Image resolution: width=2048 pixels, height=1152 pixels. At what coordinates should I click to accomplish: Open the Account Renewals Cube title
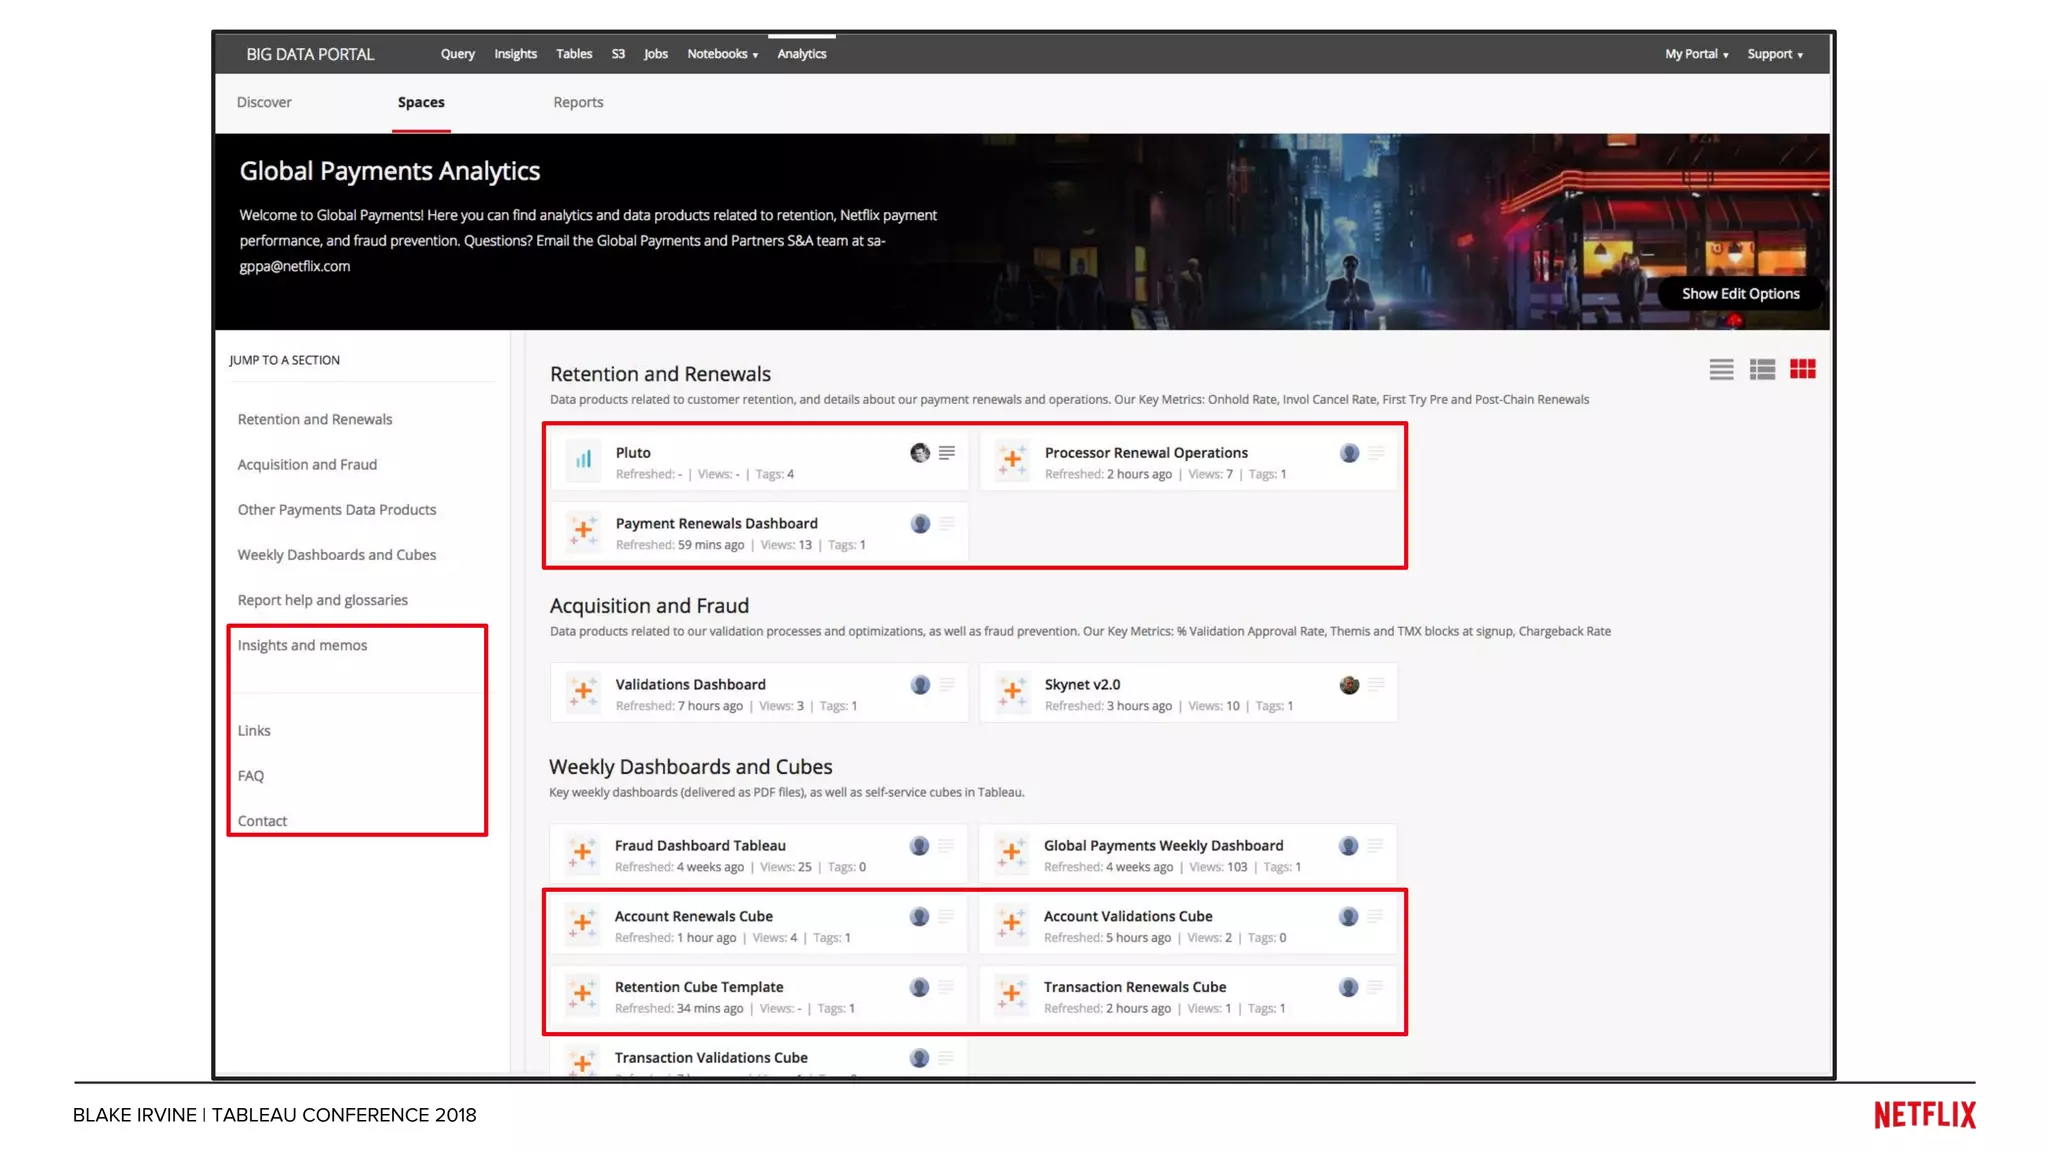pyautogui.click(x=693, y=917)
